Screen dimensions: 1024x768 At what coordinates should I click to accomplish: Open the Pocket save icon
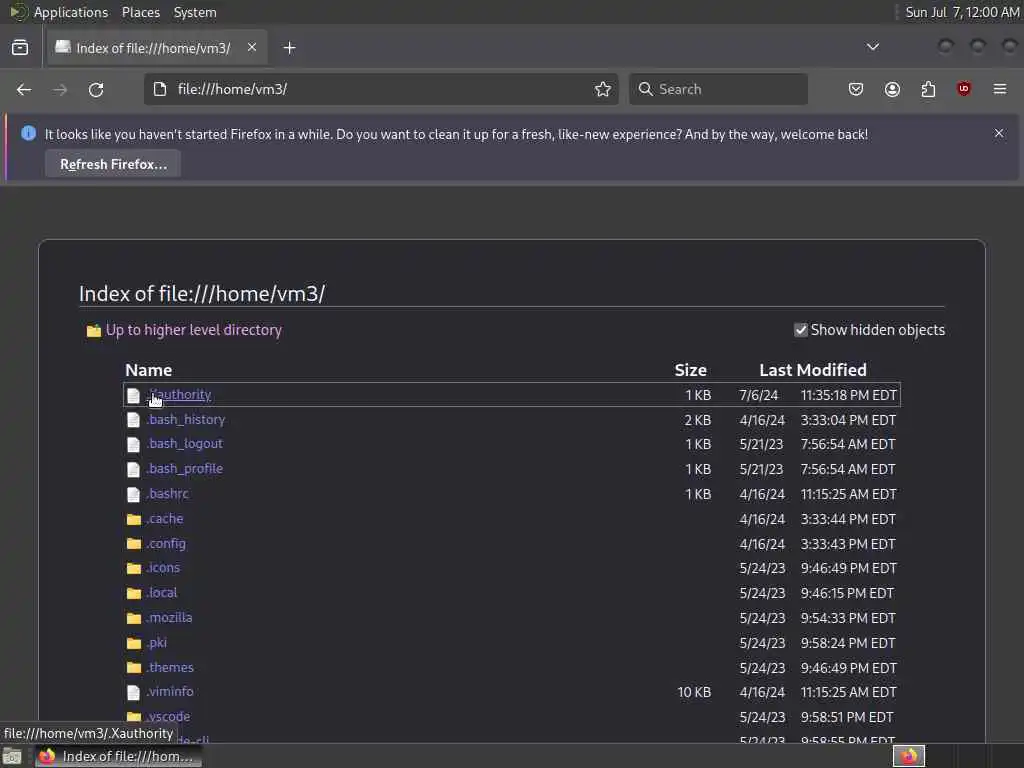click(x=856, y=89)
